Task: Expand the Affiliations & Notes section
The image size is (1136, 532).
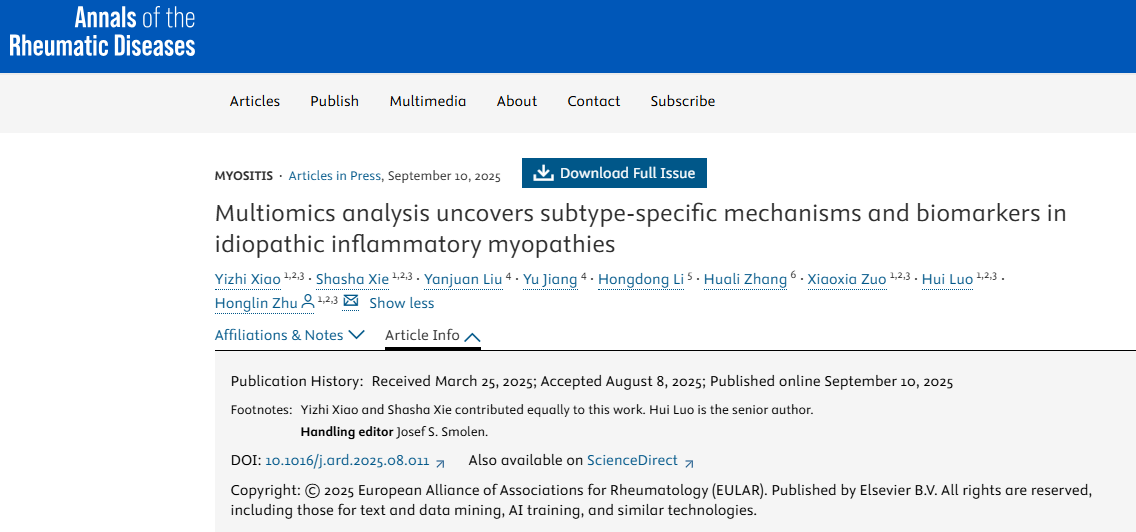Action: pos(289,335)
